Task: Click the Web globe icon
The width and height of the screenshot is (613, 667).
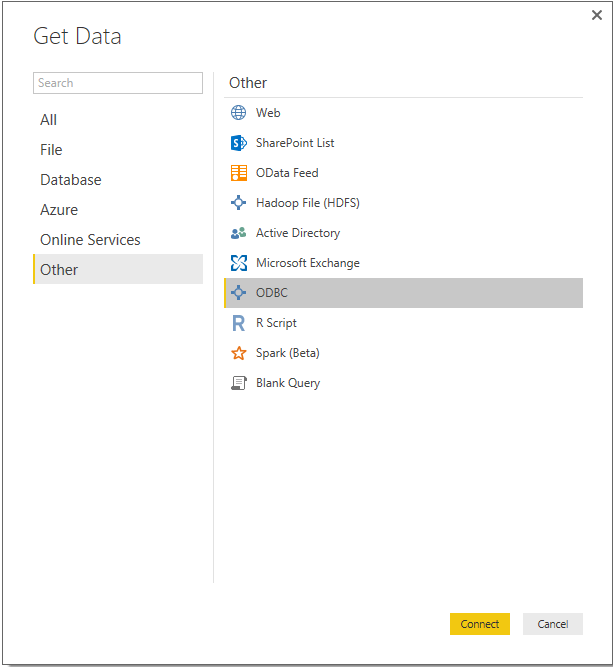Action: tap(238, 113)
